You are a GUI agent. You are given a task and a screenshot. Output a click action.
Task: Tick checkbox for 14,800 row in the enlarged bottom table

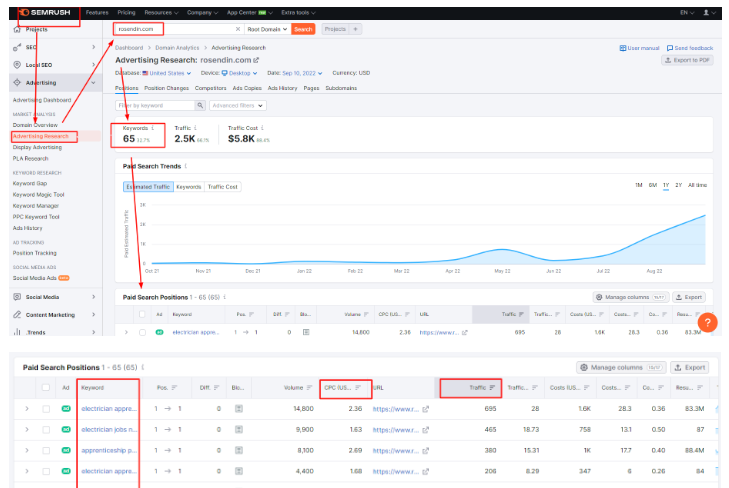click(46, 409)
